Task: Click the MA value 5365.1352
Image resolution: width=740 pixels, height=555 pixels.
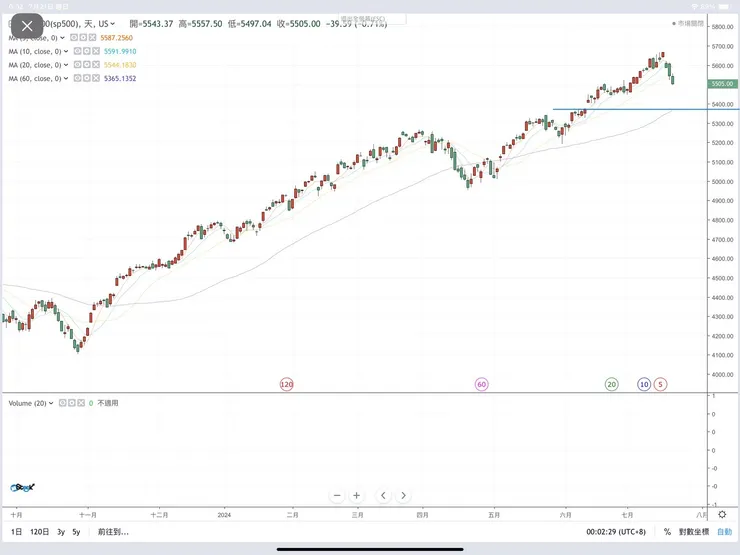Action: coord(120,78)
